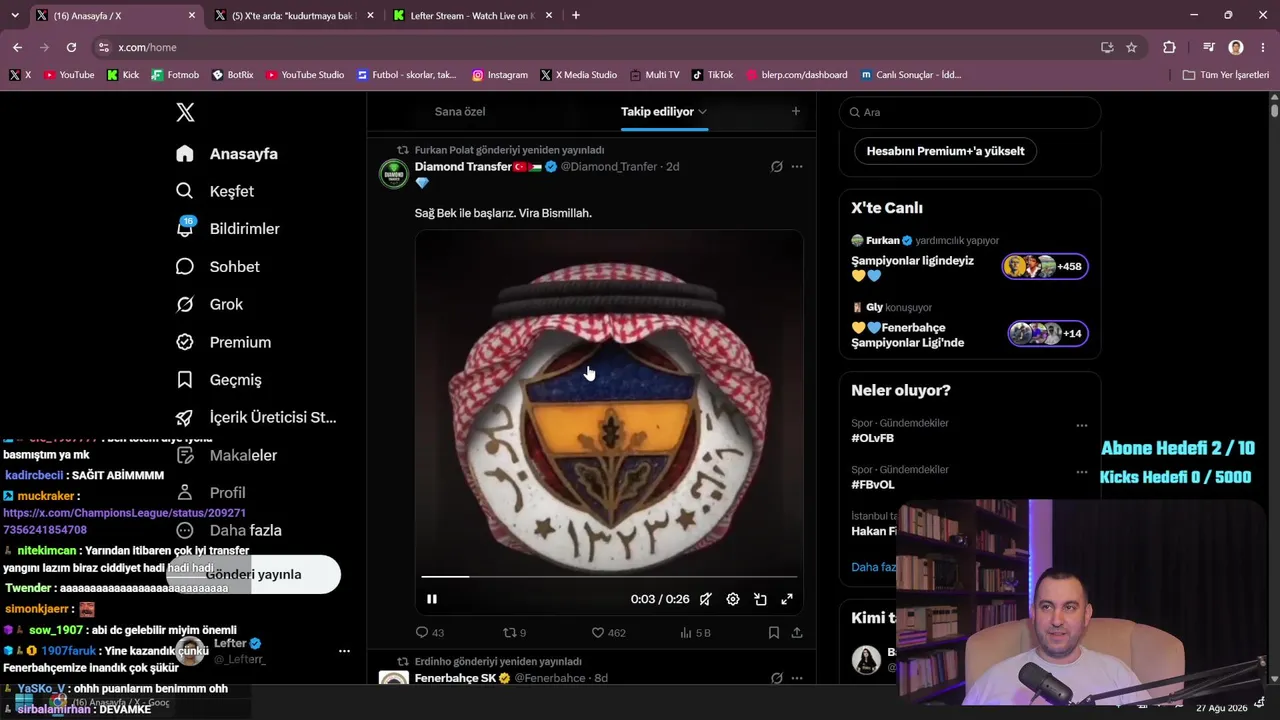The image size is (1280, 720).
Task: Click the reply icon showing 43
Action: [430, 632]
